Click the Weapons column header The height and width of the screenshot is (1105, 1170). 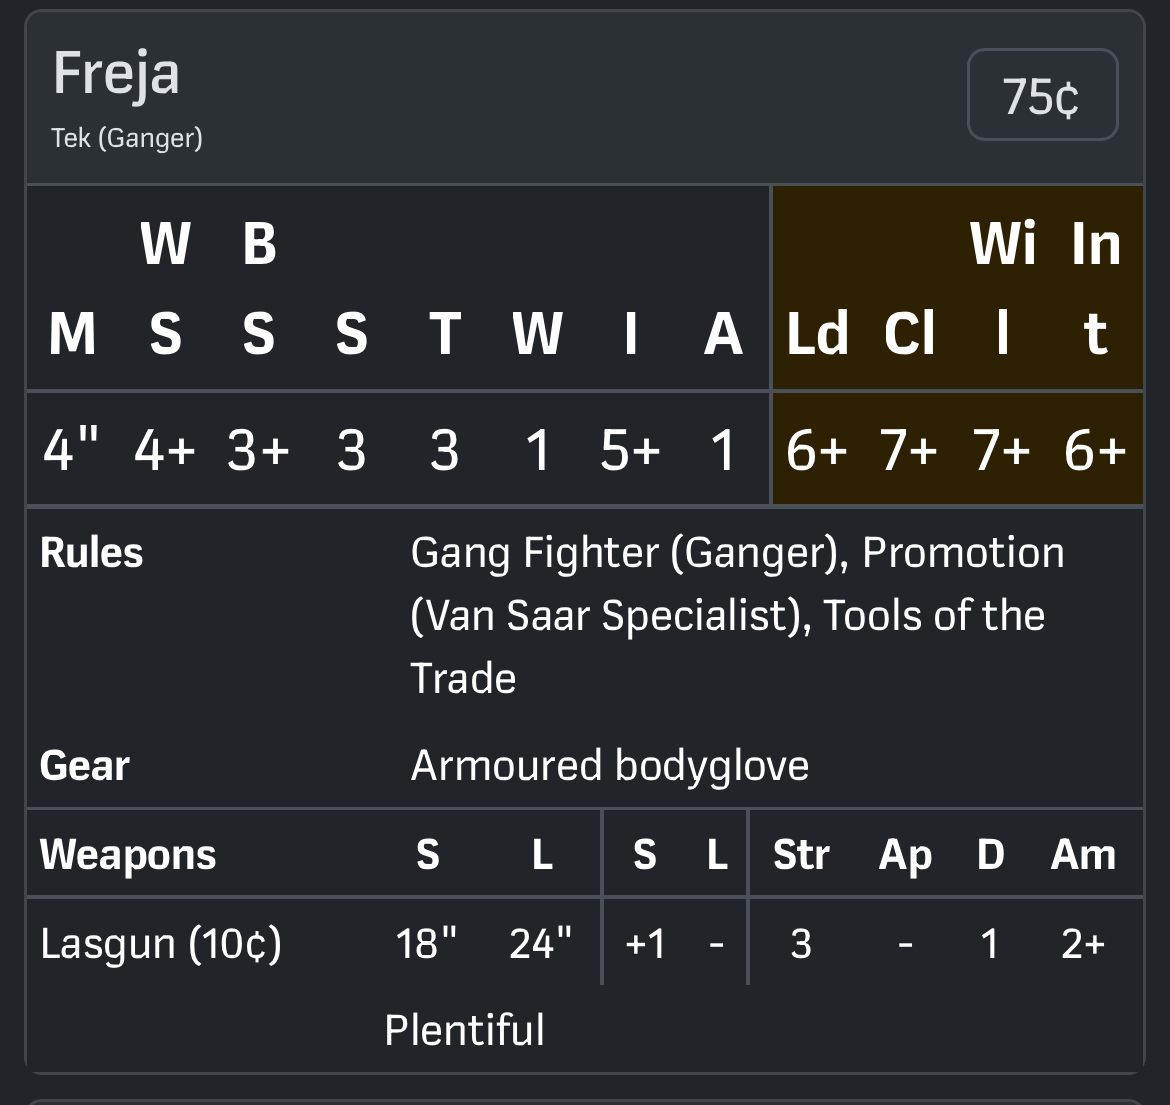(128, 855)
